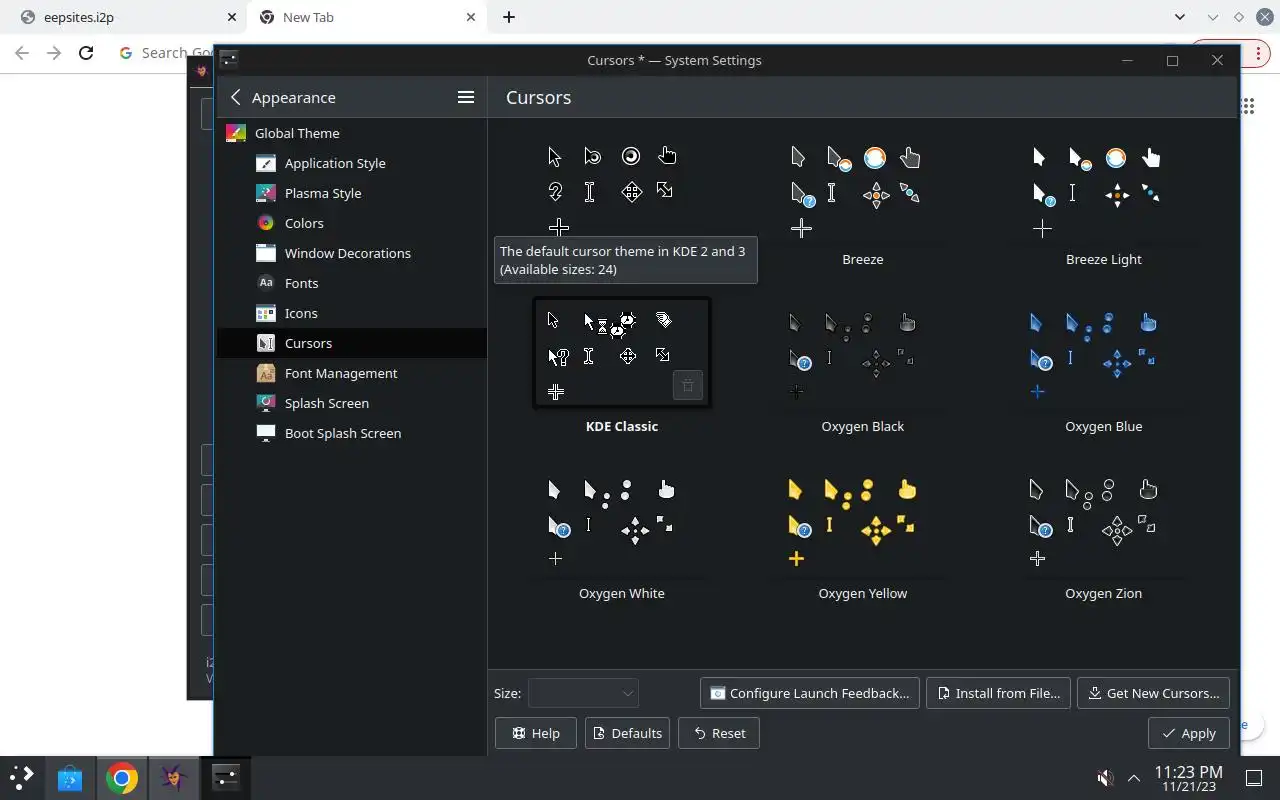1280x800 pixels.
Task: Open Chrome tab search dropdown arrow
Action: click(1180, 17)
